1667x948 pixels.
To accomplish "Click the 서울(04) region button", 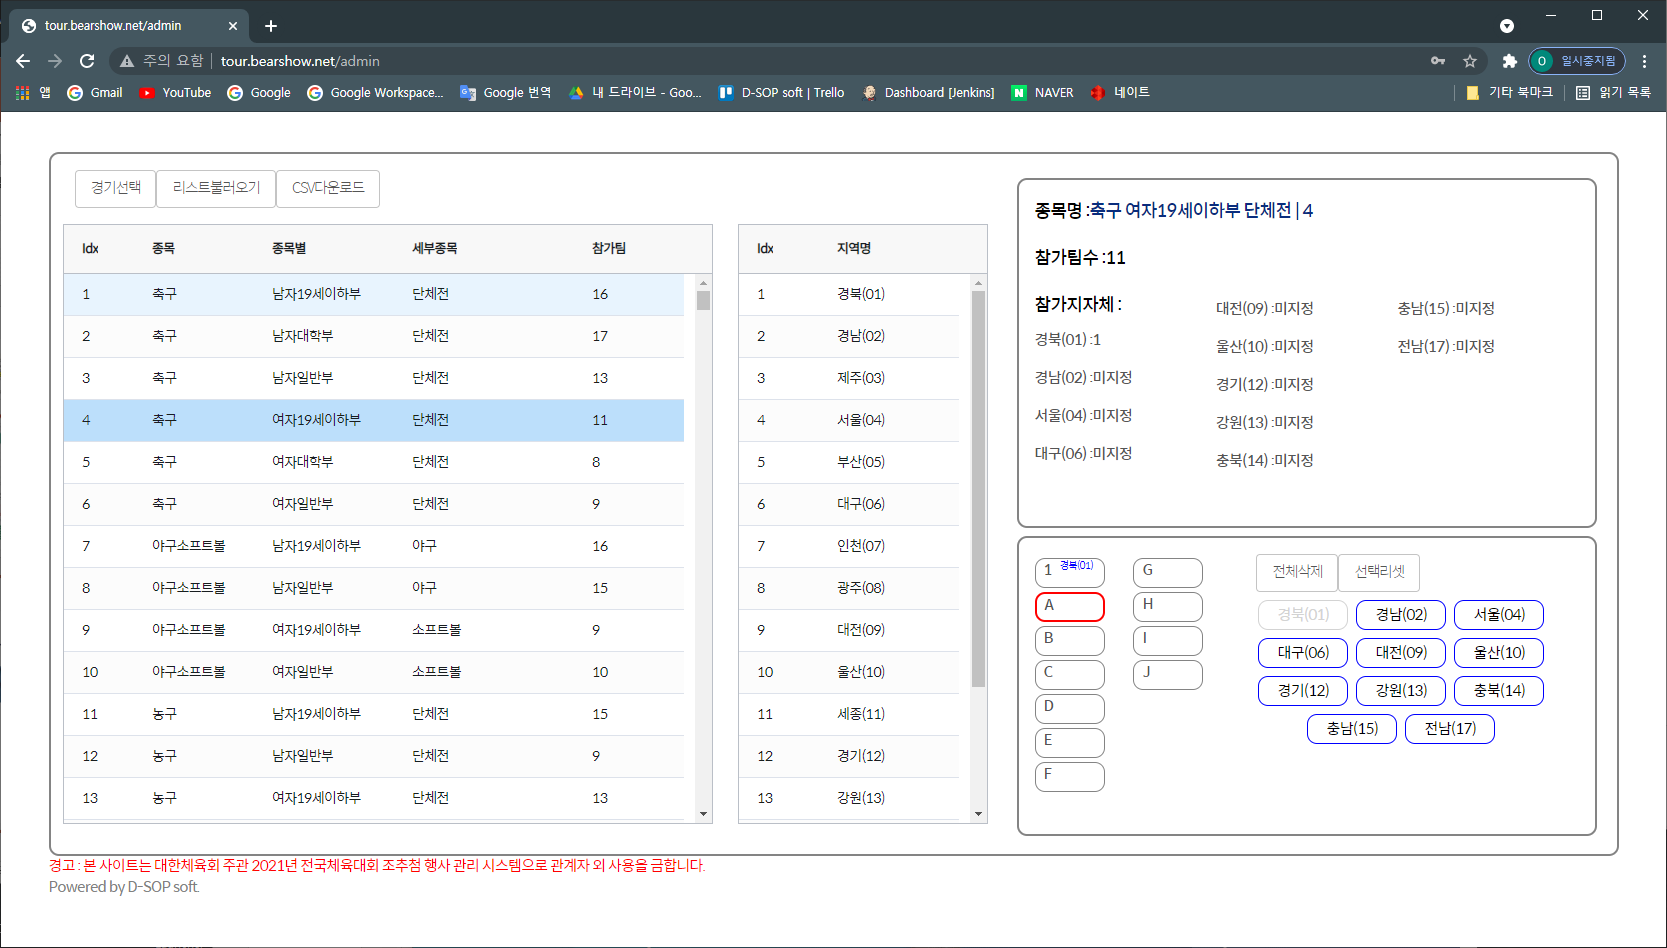I will 1499,615.
